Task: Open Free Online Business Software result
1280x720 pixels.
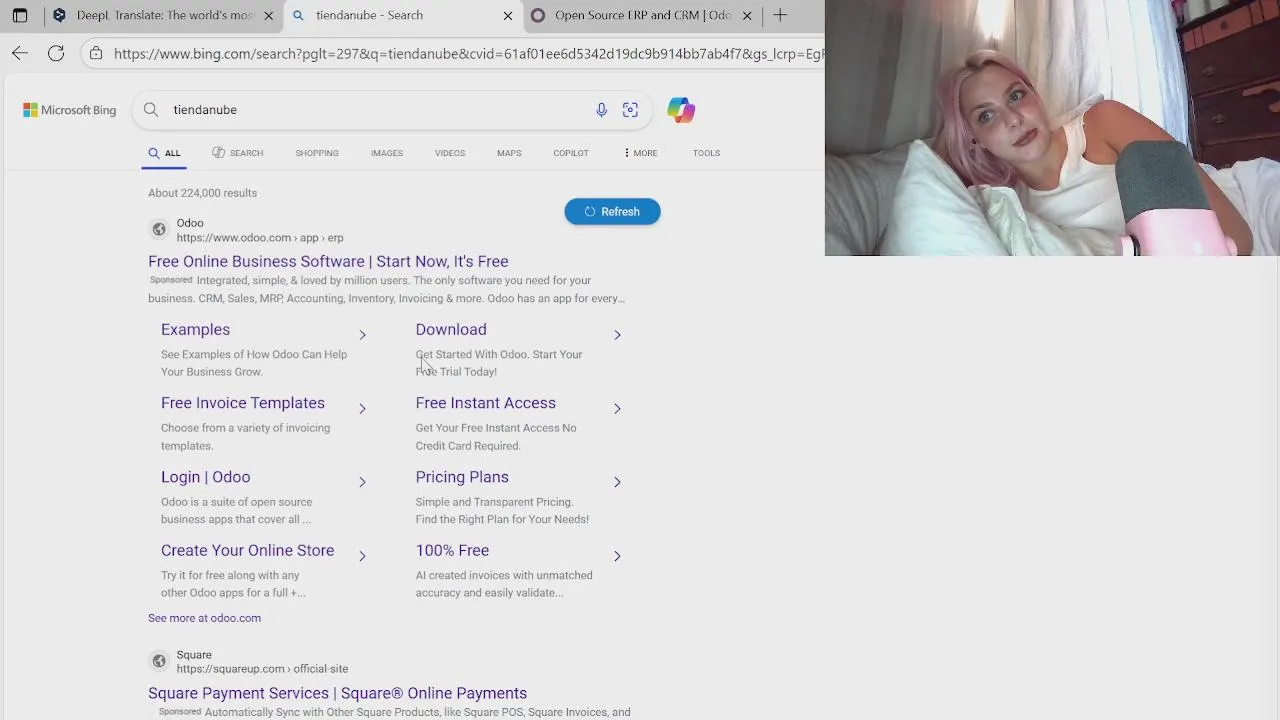Action: pyautogui.click(x=328, y=261)
